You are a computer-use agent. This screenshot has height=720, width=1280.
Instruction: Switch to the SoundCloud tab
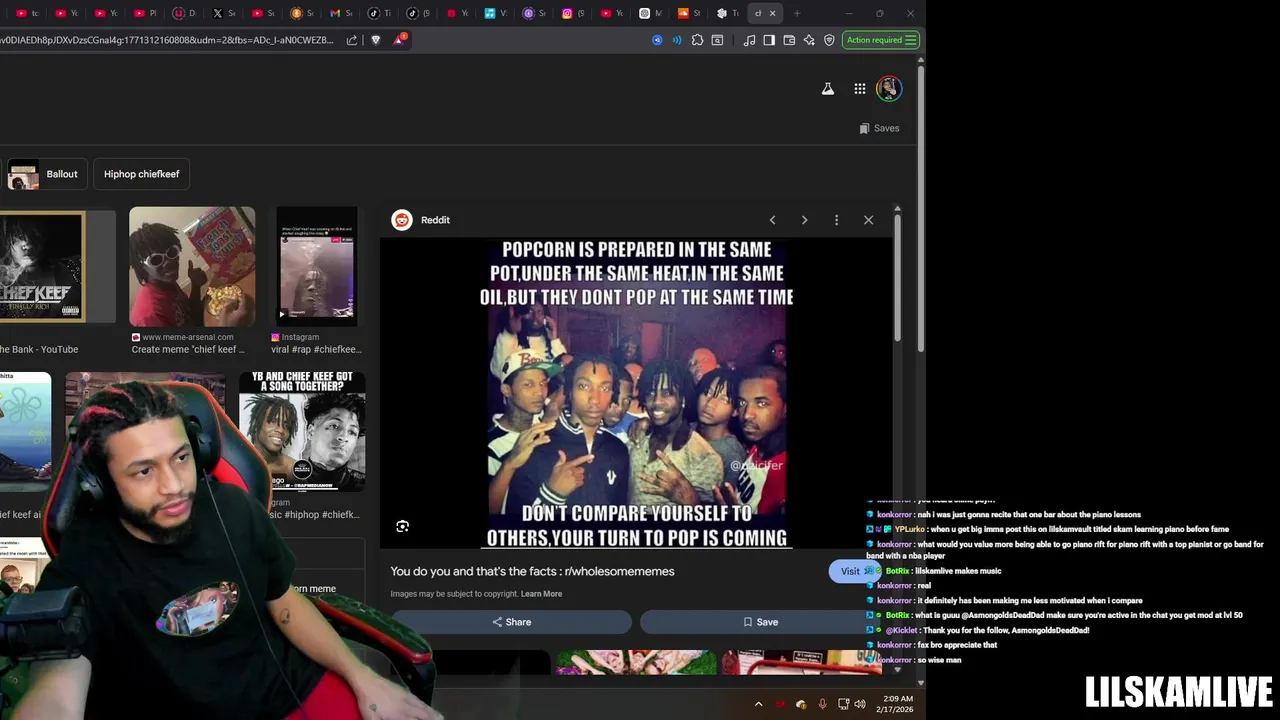[x=689, y=13]
